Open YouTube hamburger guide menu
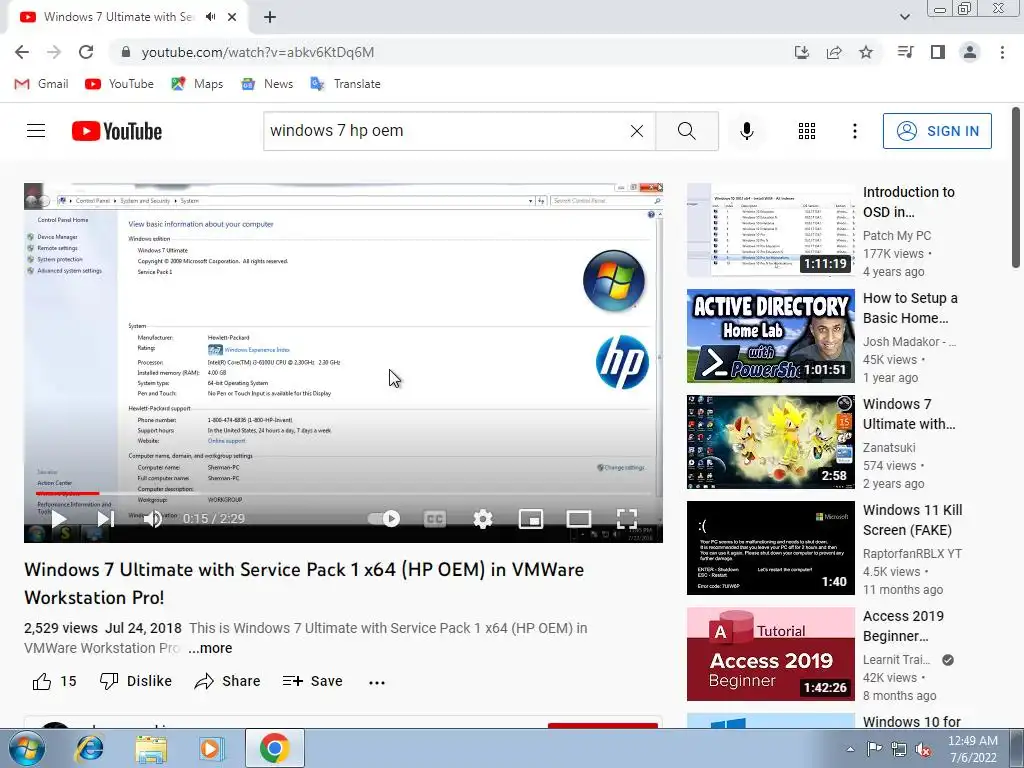 pos(36,131)
